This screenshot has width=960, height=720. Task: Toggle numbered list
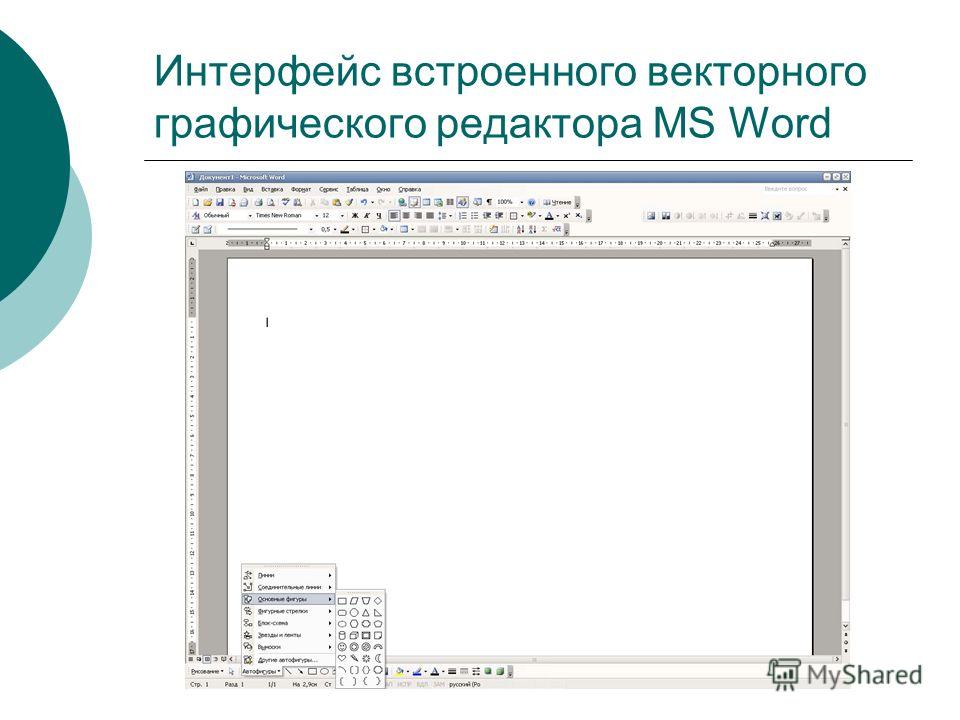point(462,216)
